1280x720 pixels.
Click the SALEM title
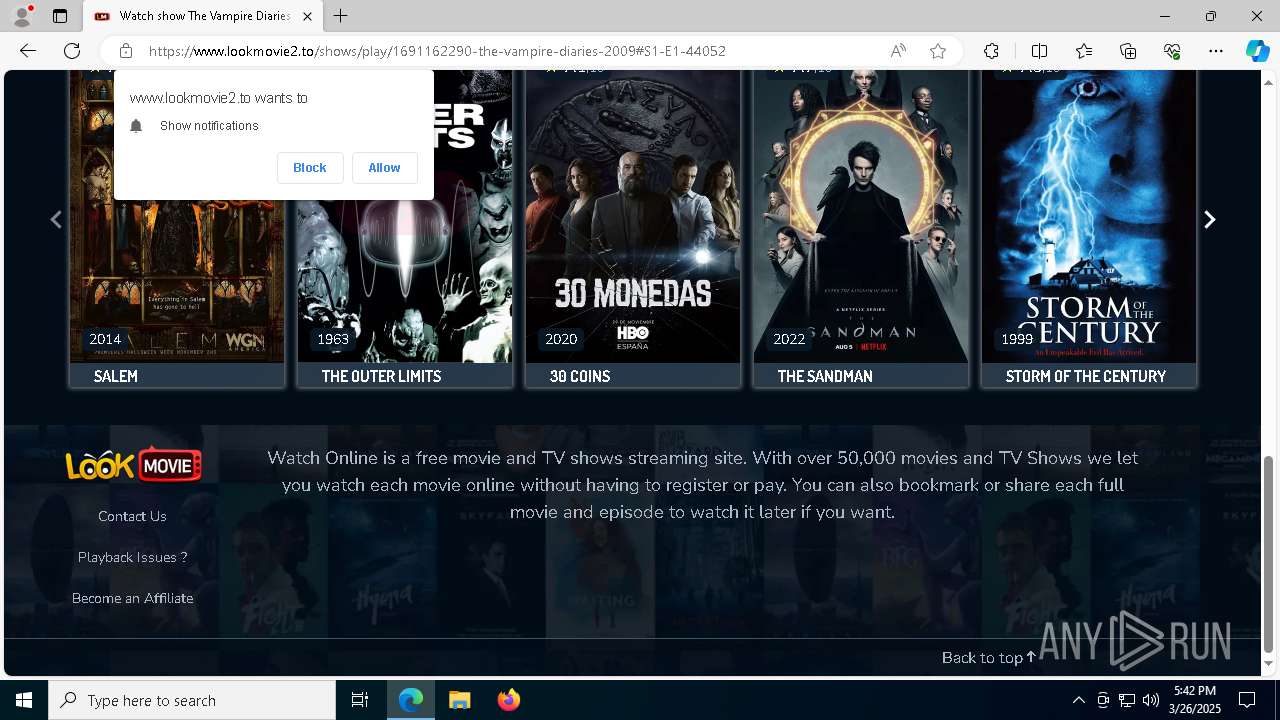[116, 376]
